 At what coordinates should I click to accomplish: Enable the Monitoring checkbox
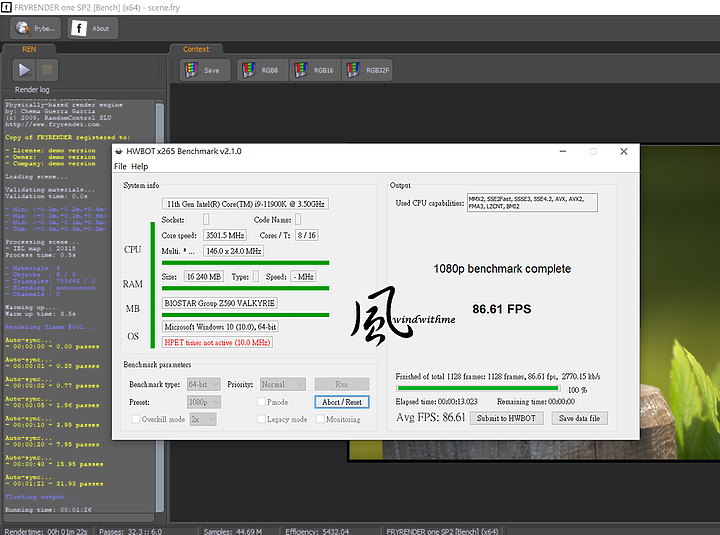pos(321,419)
